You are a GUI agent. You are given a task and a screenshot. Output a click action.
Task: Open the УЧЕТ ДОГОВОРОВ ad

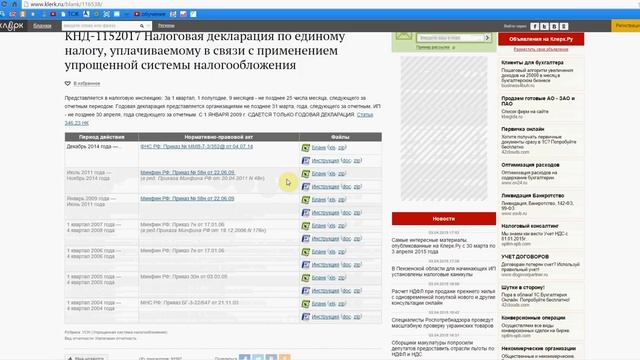(525, 257)
